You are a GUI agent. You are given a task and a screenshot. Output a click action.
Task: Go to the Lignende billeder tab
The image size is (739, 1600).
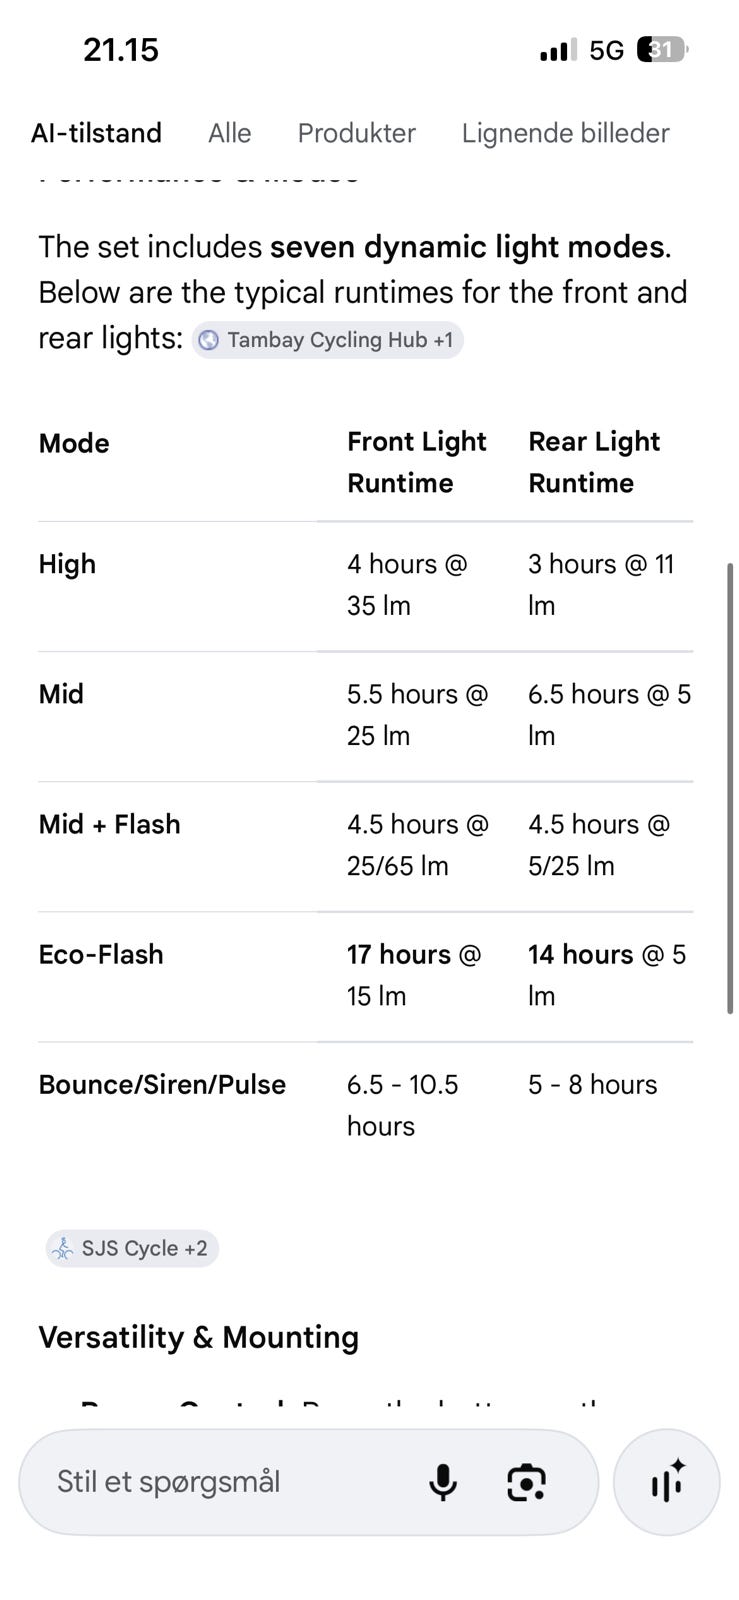pyautogui.click(x=565, y=133)
